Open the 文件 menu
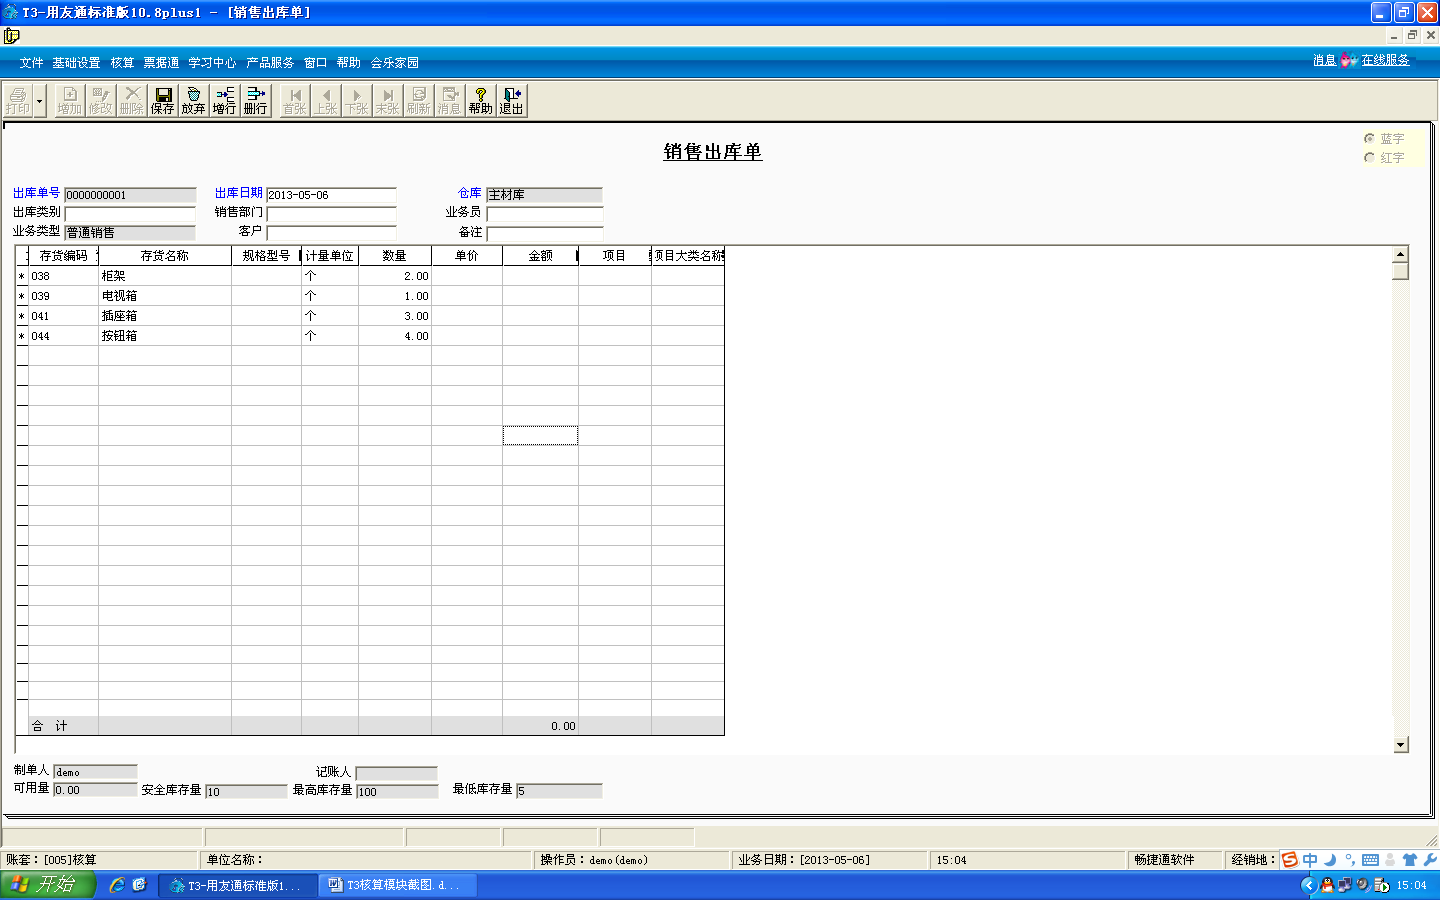Image resolution: width=1440 pixels, height=900 pixels. point(31,62)
